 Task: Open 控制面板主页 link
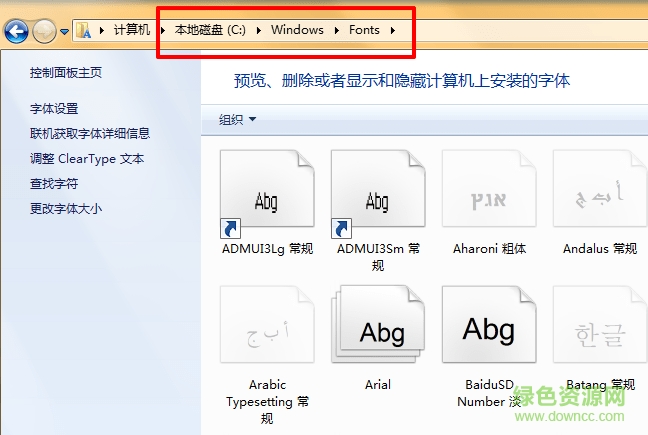(66, 73)
